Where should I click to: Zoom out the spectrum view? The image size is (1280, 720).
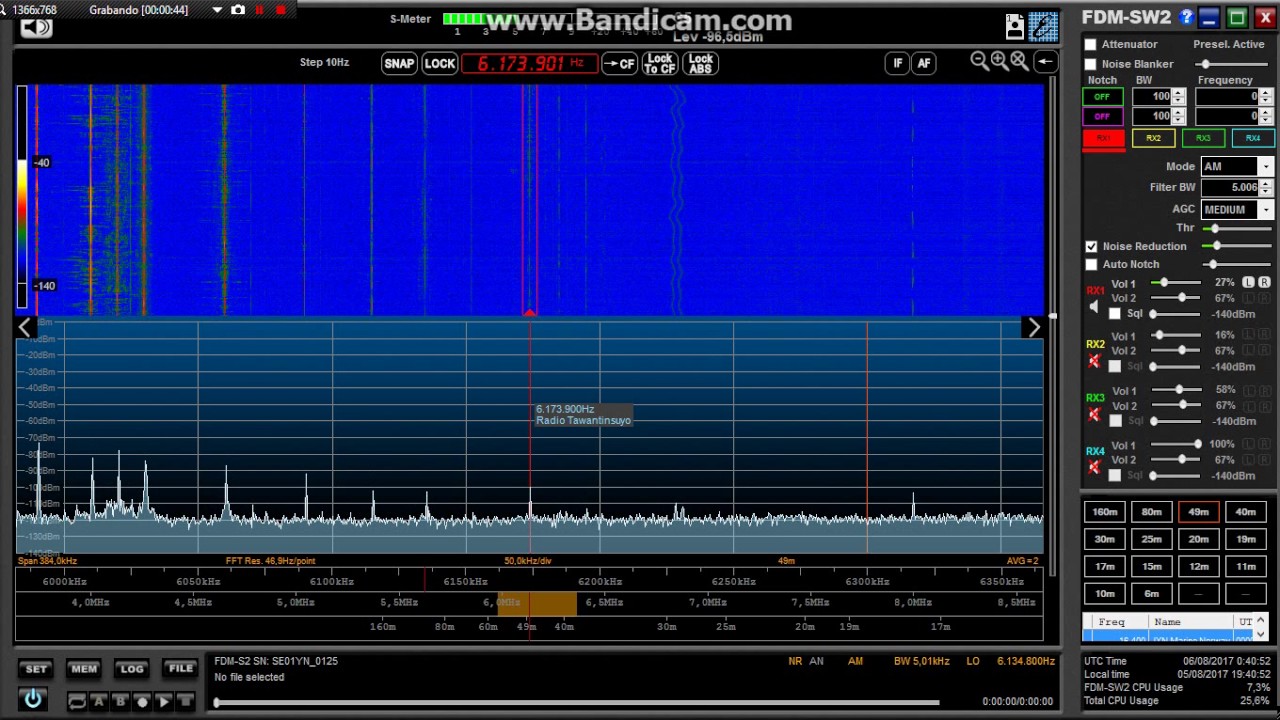[x=979, y=62]
